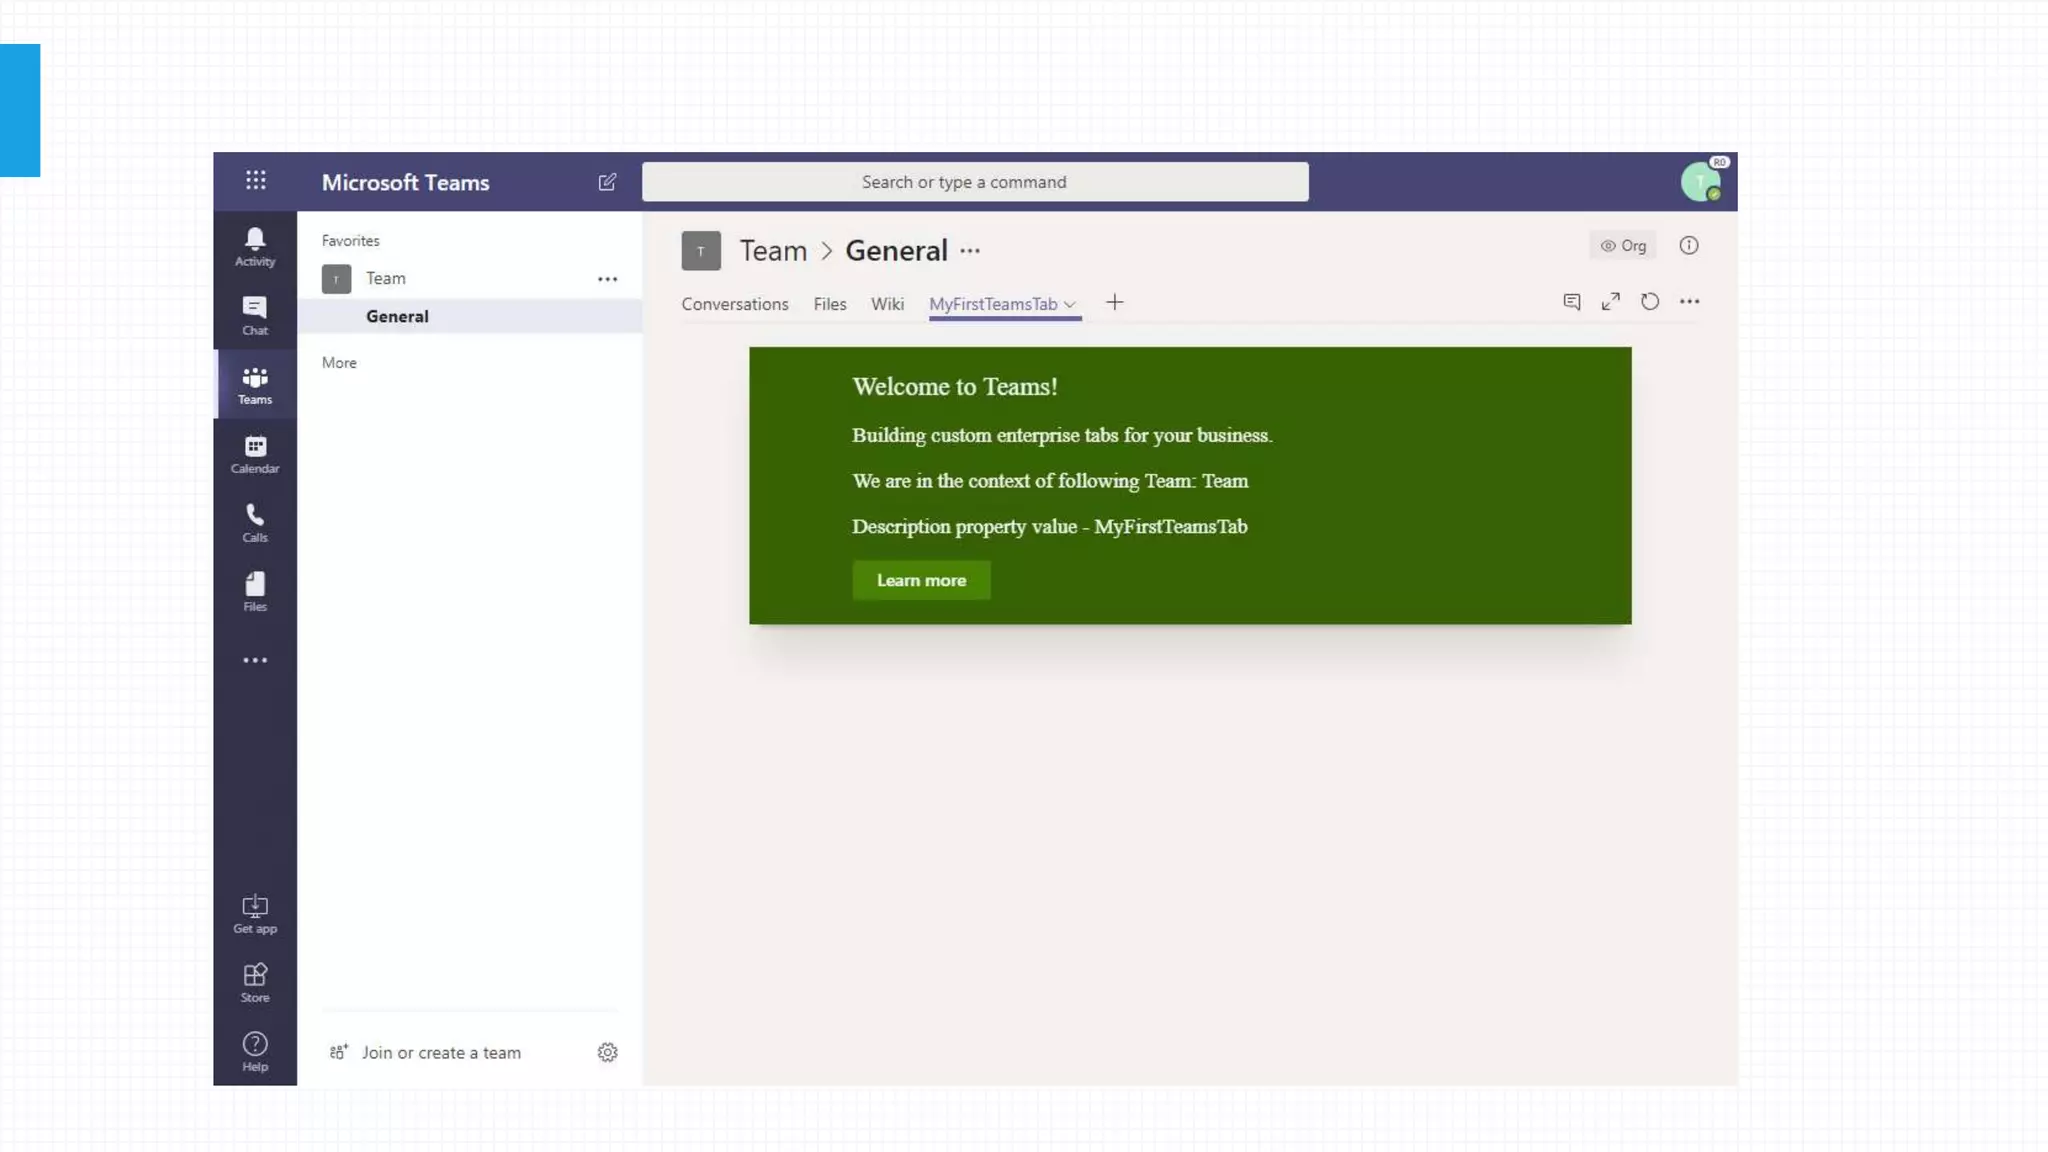Open Chat in the left rail

tap(255, 315)
